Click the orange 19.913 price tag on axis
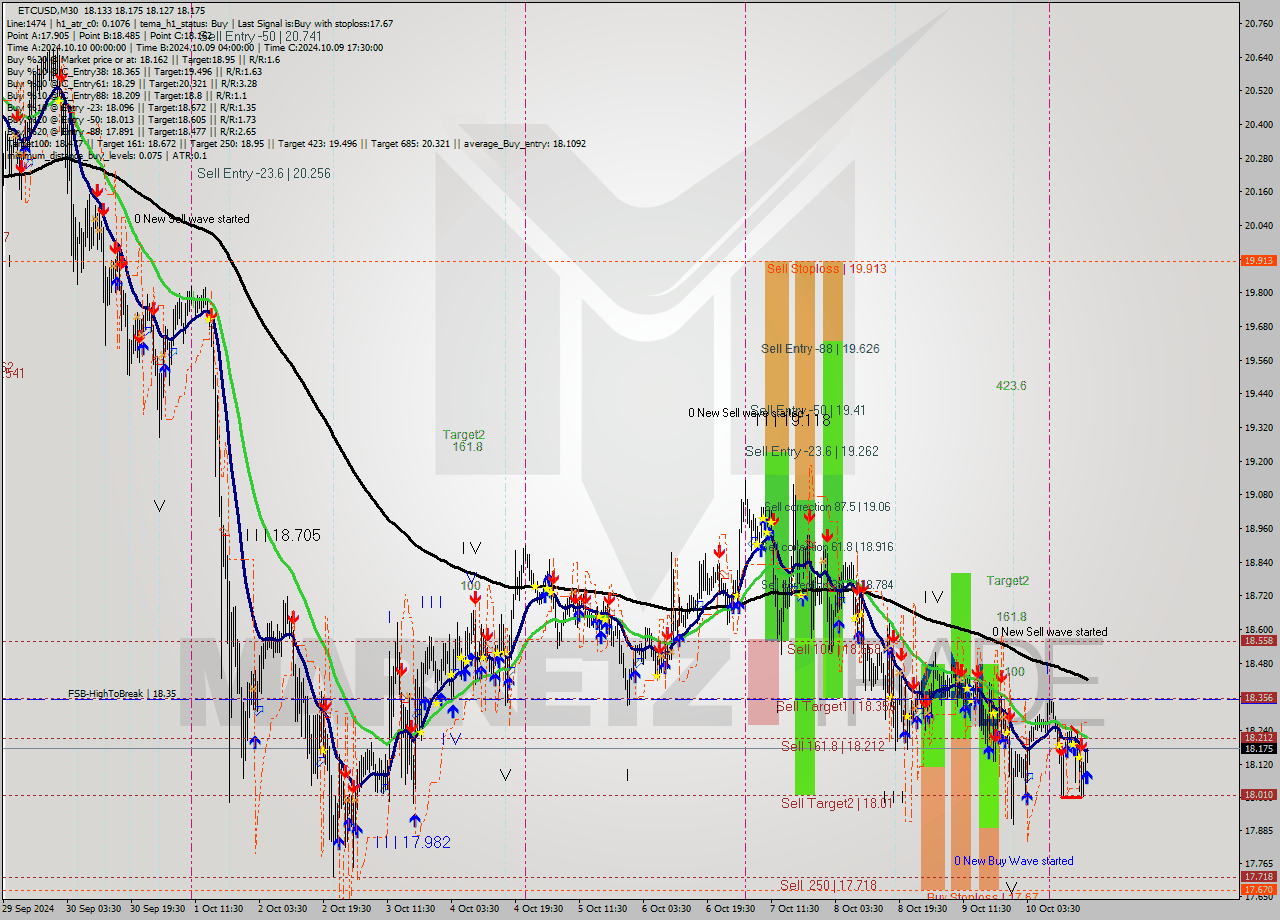This screenshot has height=920, width=1280. (1258, 260)
